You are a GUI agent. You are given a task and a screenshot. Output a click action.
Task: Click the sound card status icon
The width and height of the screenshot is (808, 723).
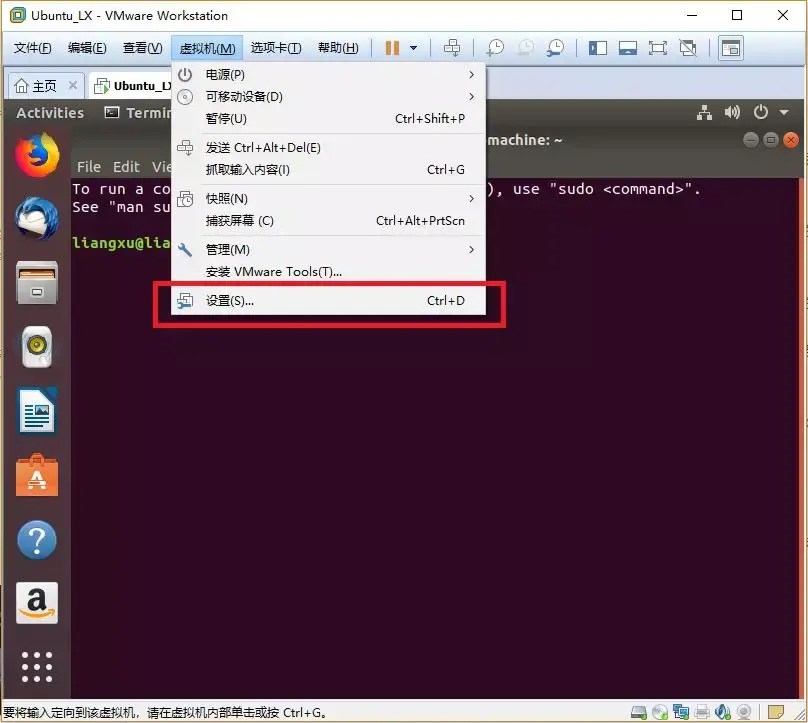point(722,712)
